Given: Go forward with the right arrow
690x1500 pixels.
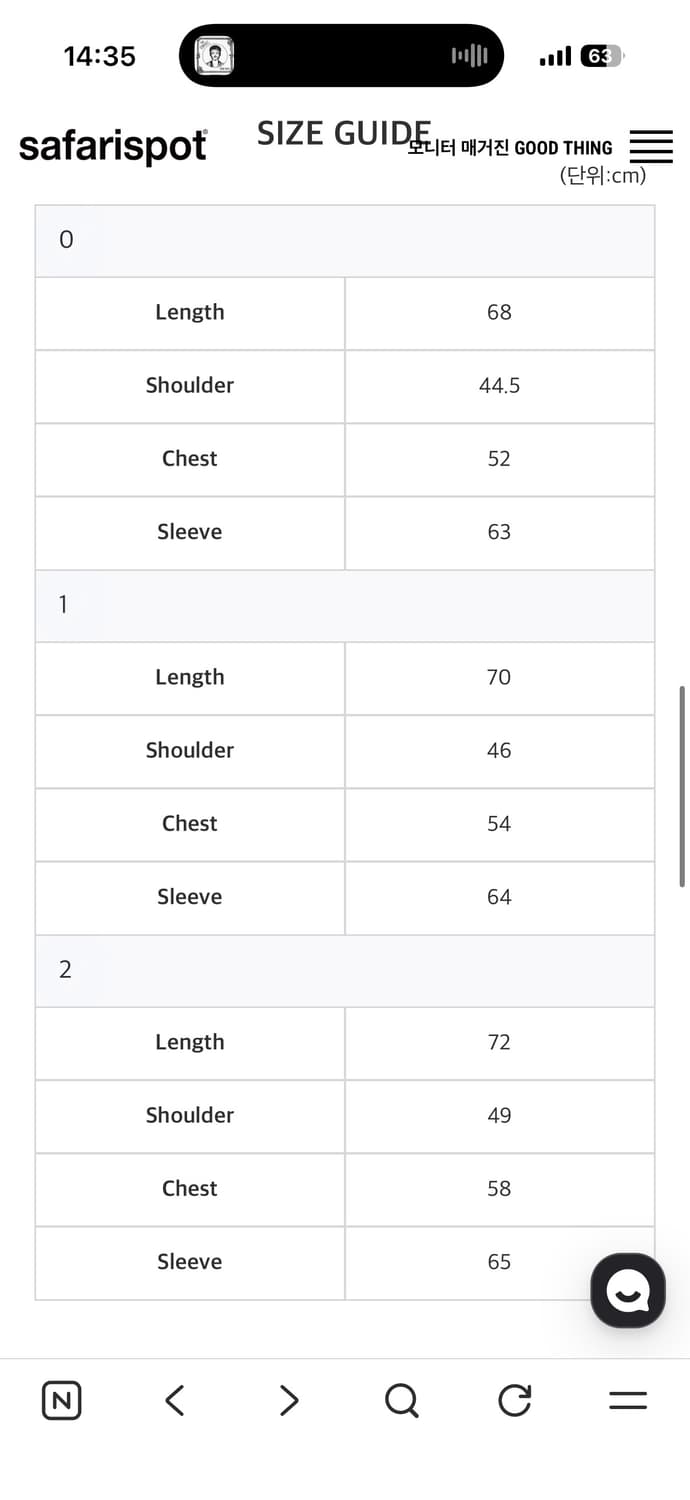Looking at the screenshot, I should (x=289, y=1400).
